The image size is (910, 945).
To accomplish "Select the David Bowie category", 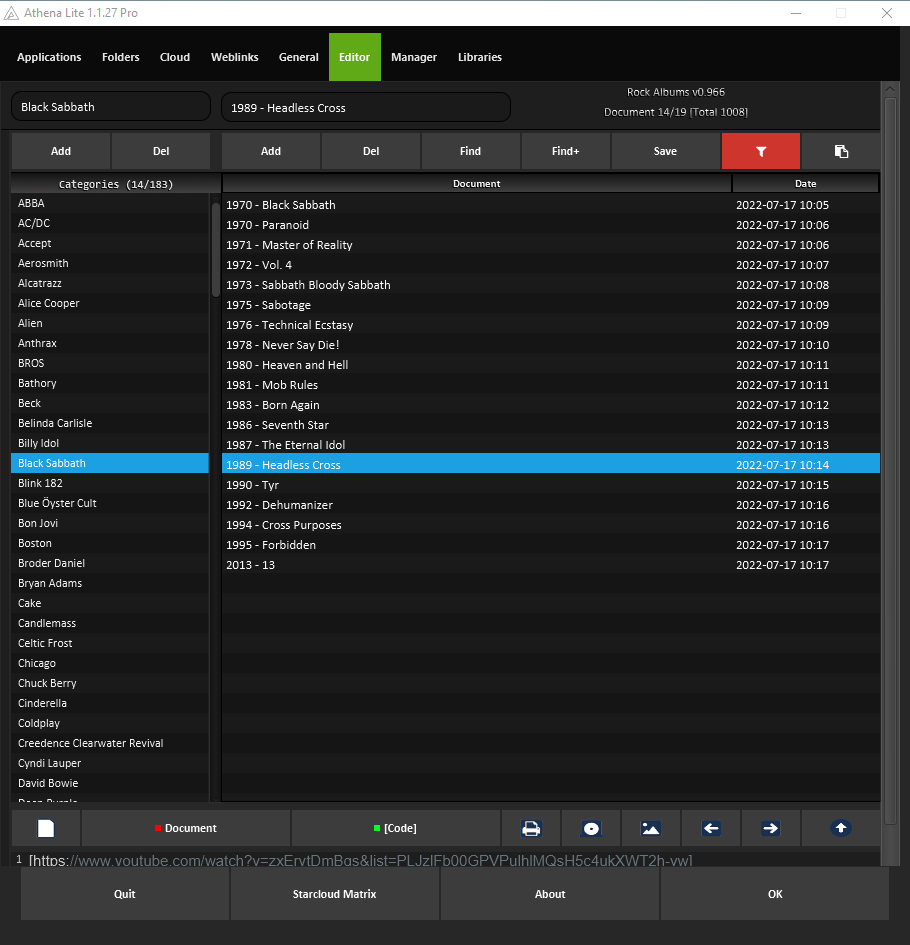I will click(110, 783).
